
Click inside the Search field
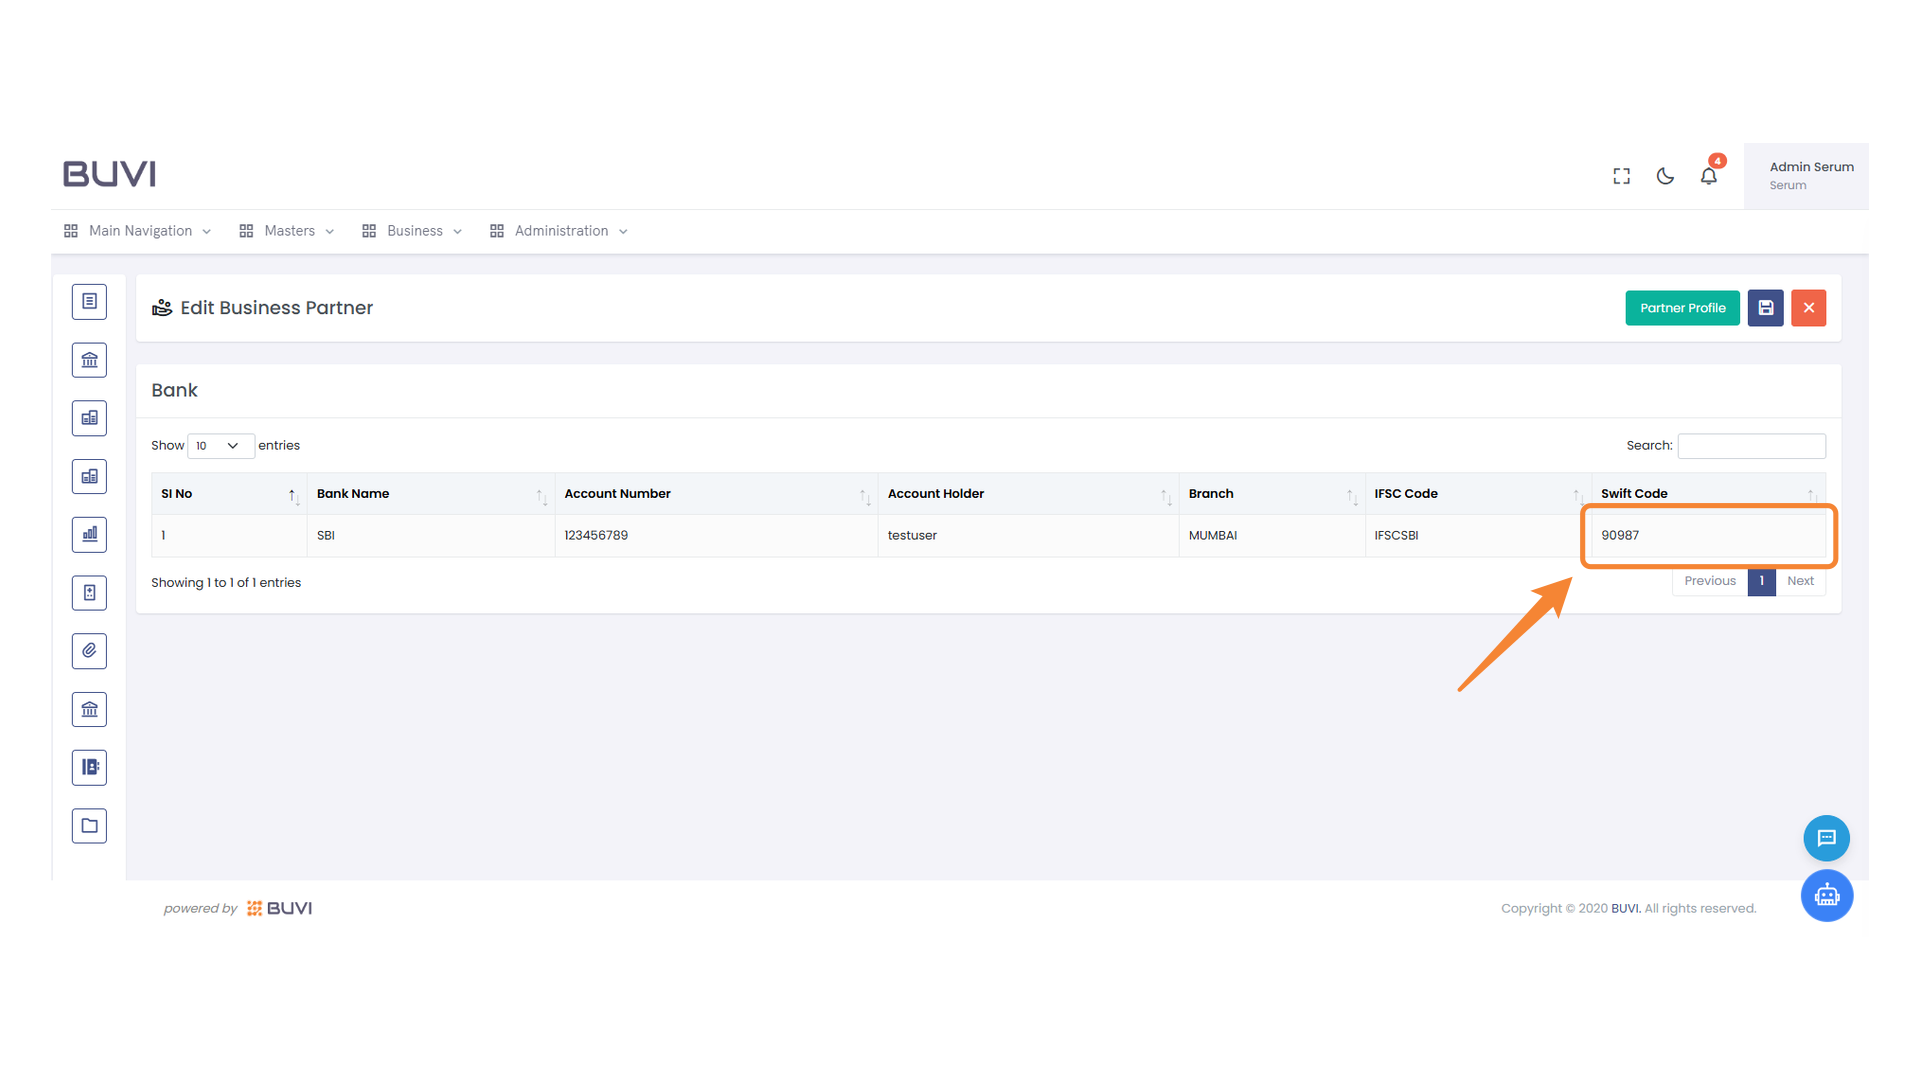click(1751, 445)
